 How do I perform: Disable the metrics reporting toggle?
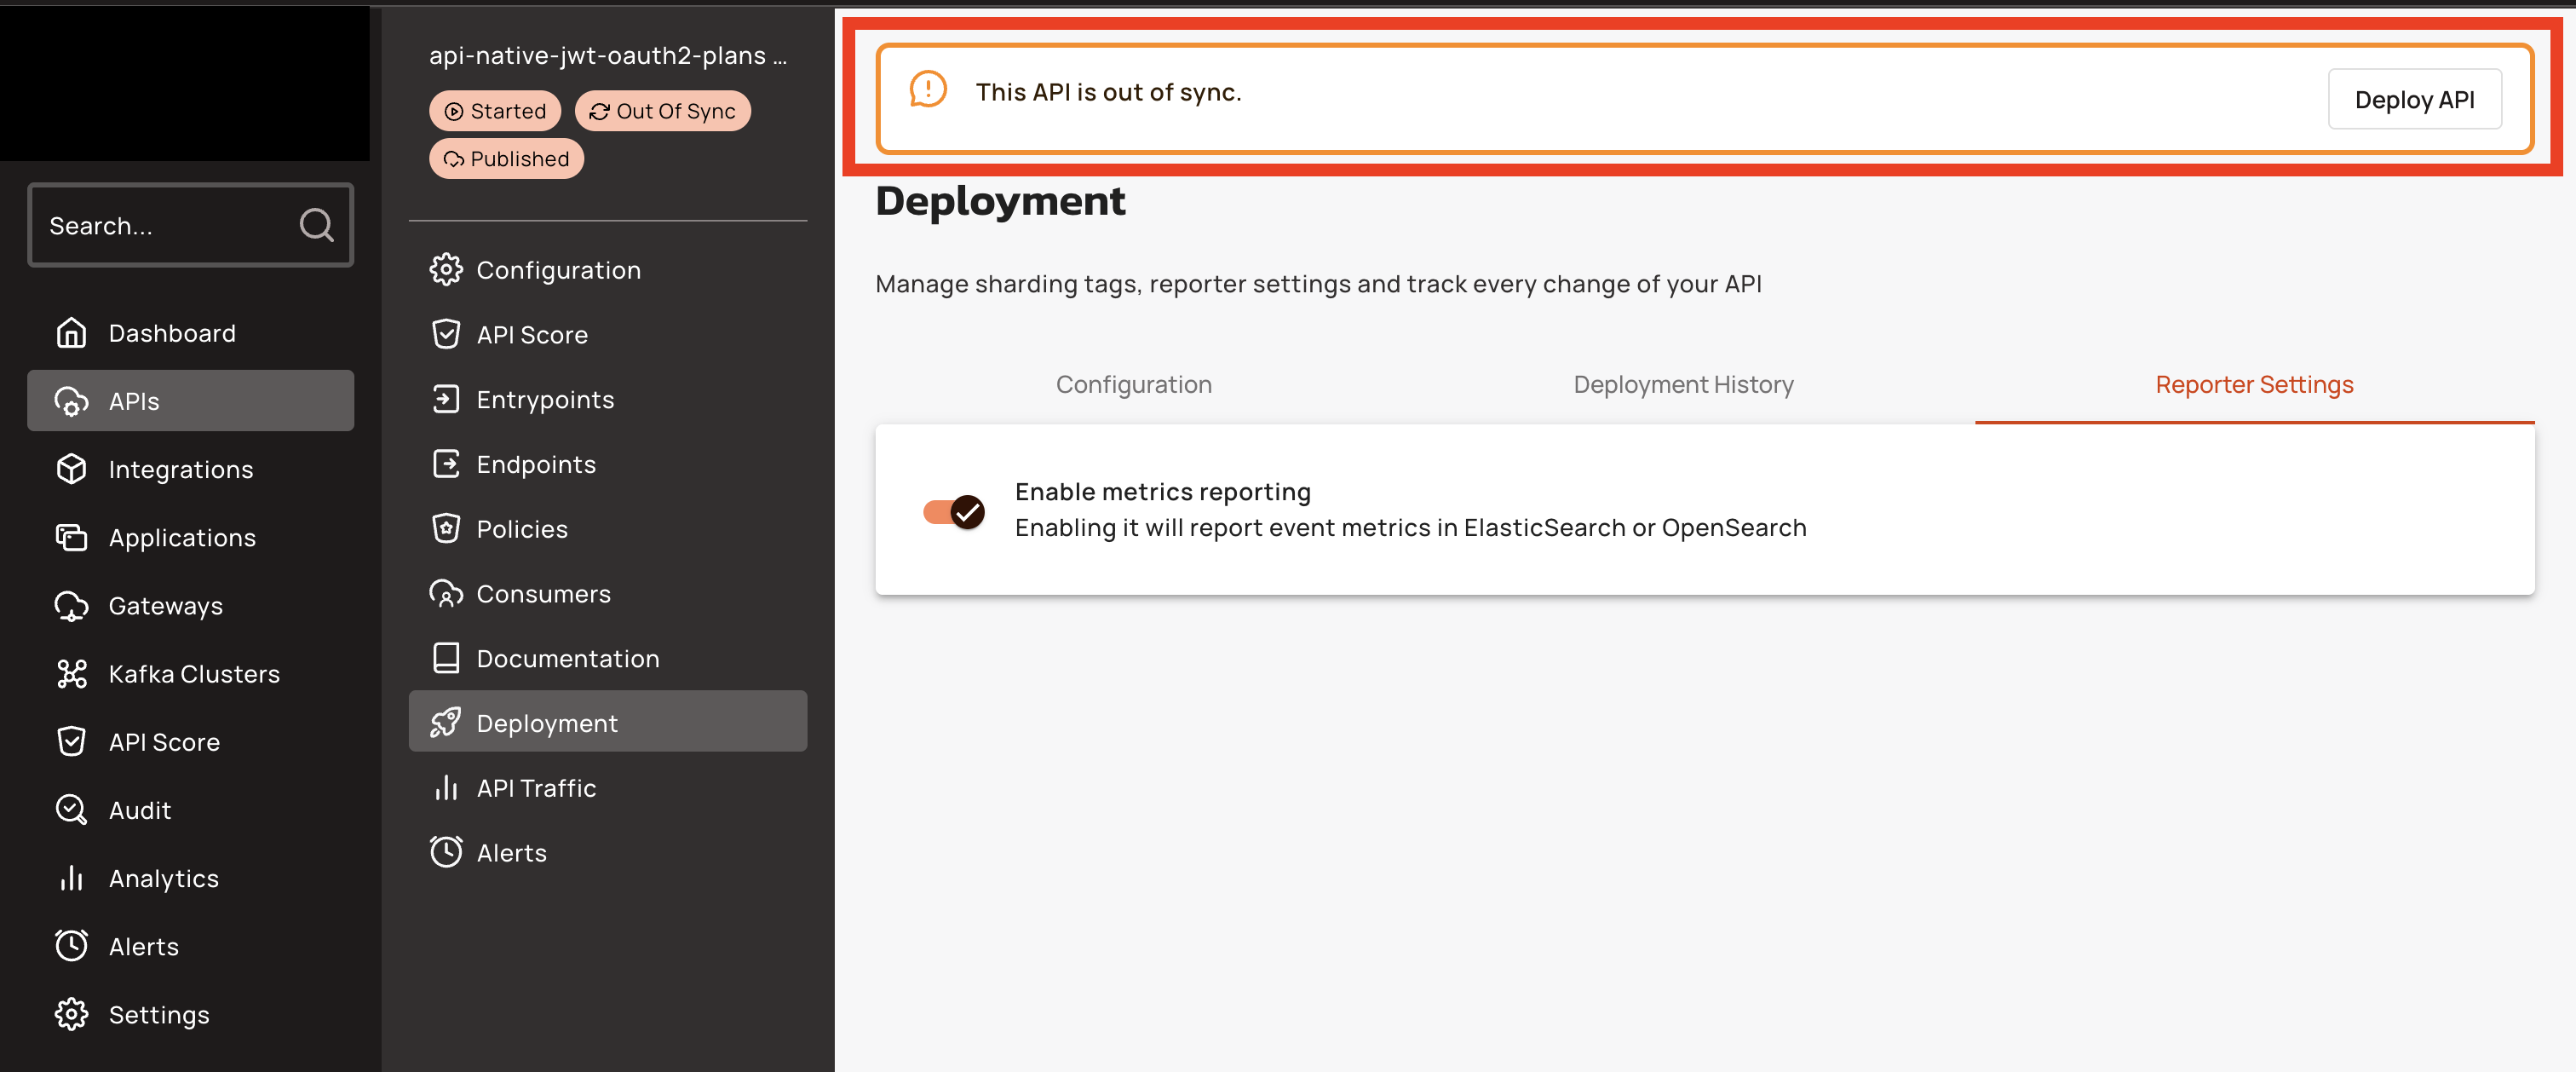pyautogui.click(x=953, y=512)
